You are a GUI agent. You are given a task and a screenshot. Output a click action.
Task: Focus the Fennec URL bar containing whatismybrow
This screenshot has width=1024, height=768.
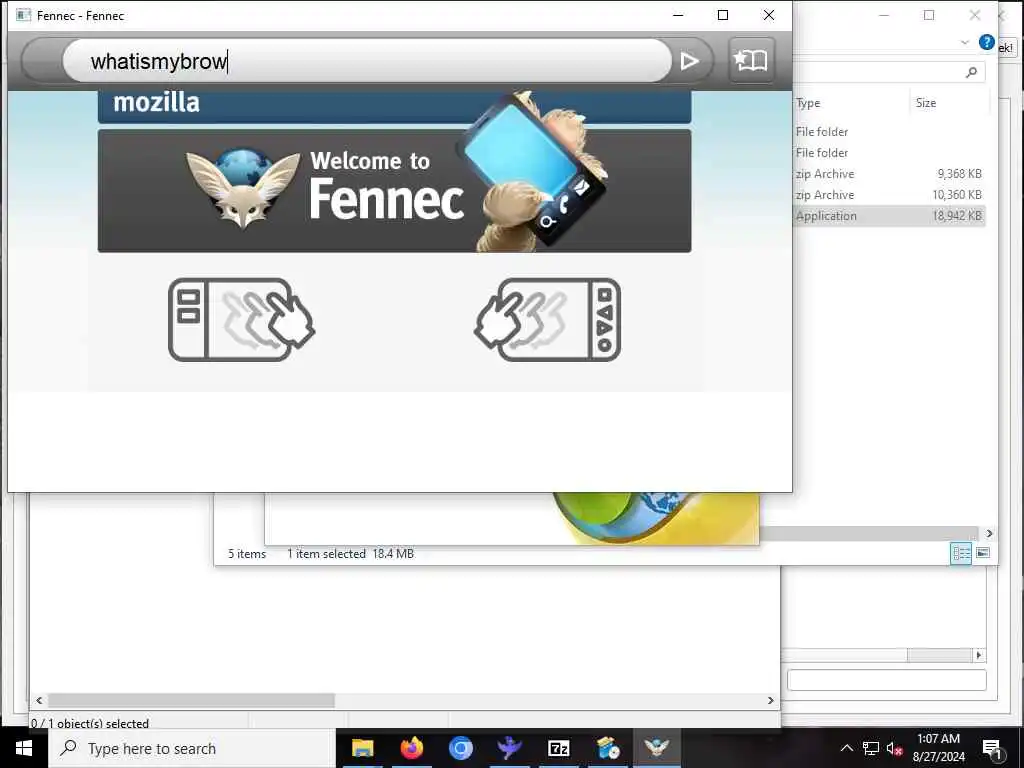367,61
